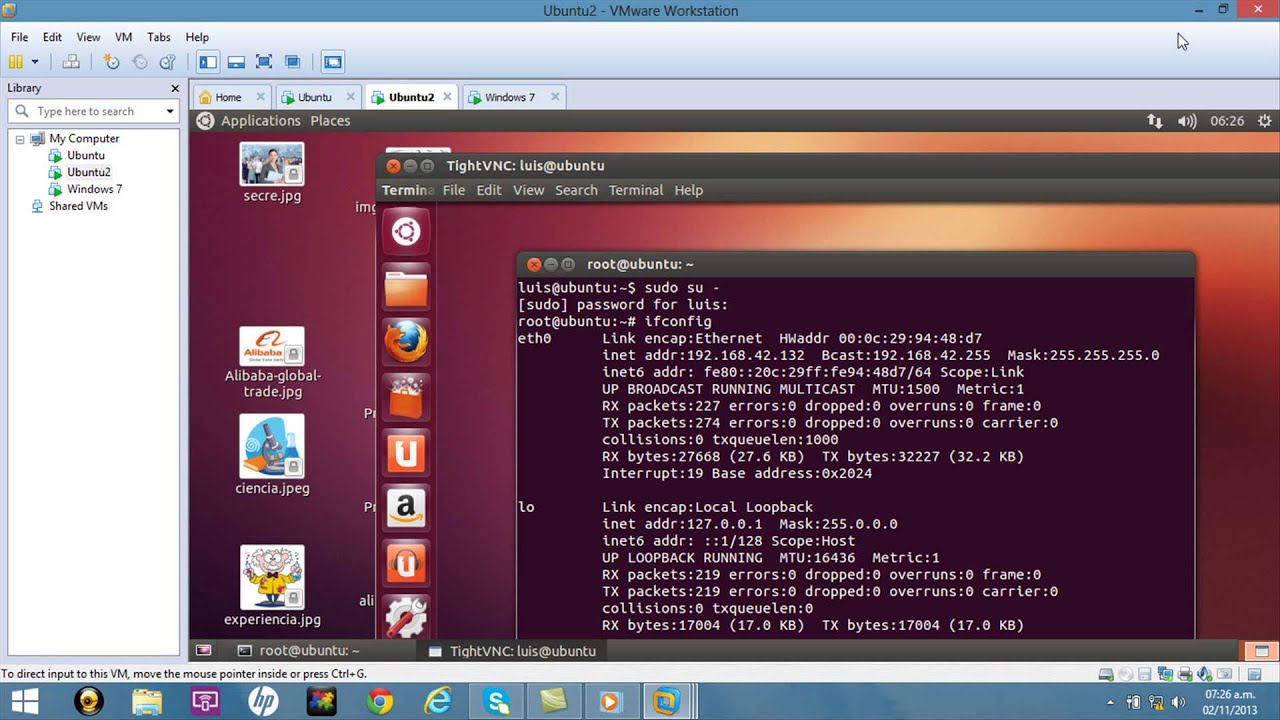Open the Ubuntu Applications menu
This screenshot has height=720, width=1280.
click(260, 121)
